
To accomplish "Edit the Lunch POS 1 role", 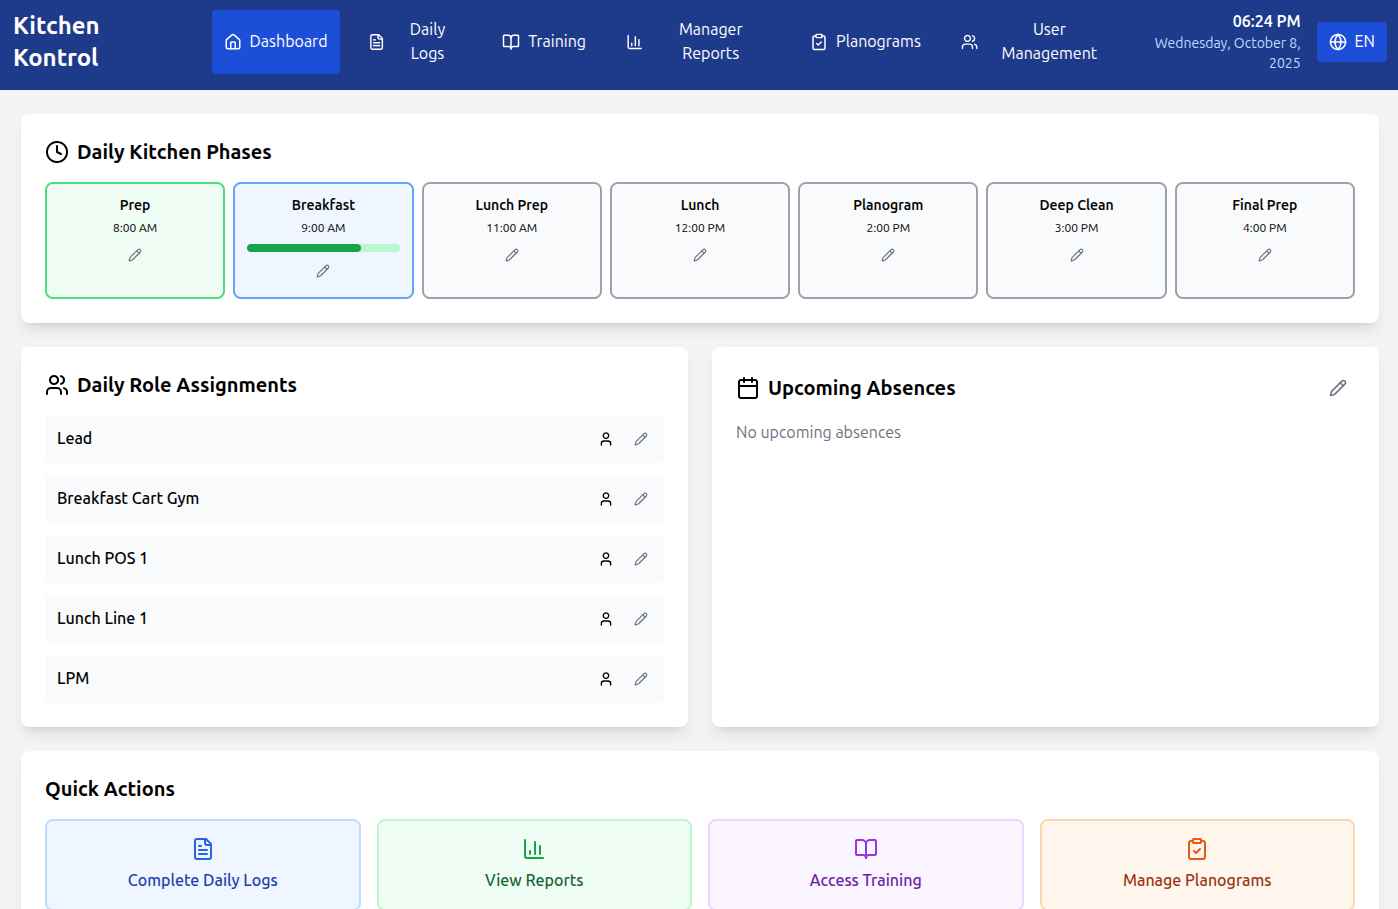I will 641,559.
